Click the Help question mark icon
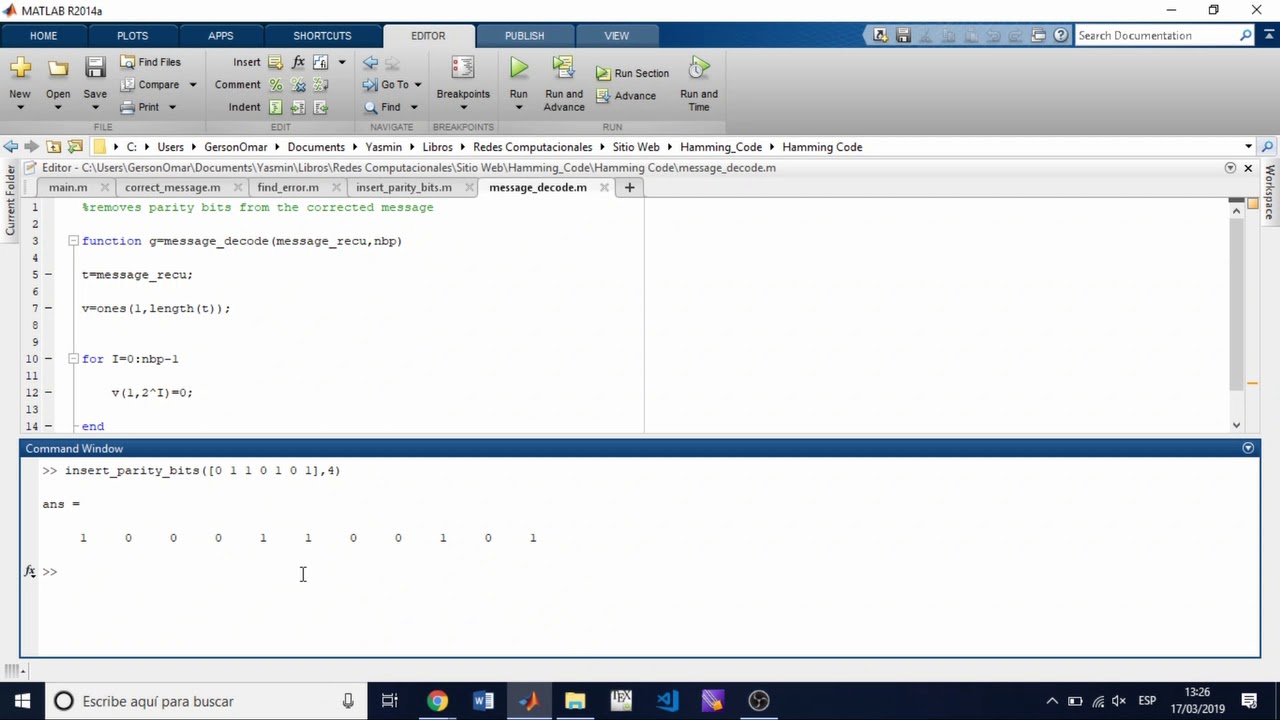 pyautogui.click(x=1060, y=35)
